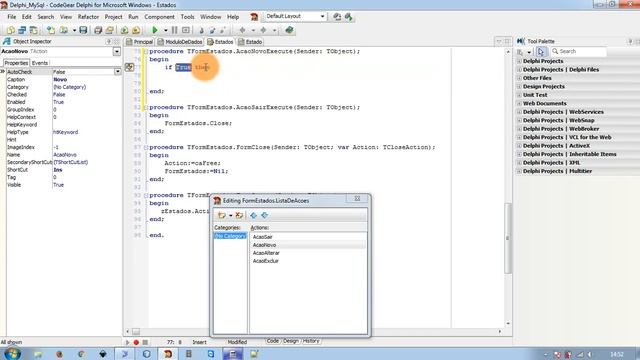Switch to the History view tab

click(311, 341)
